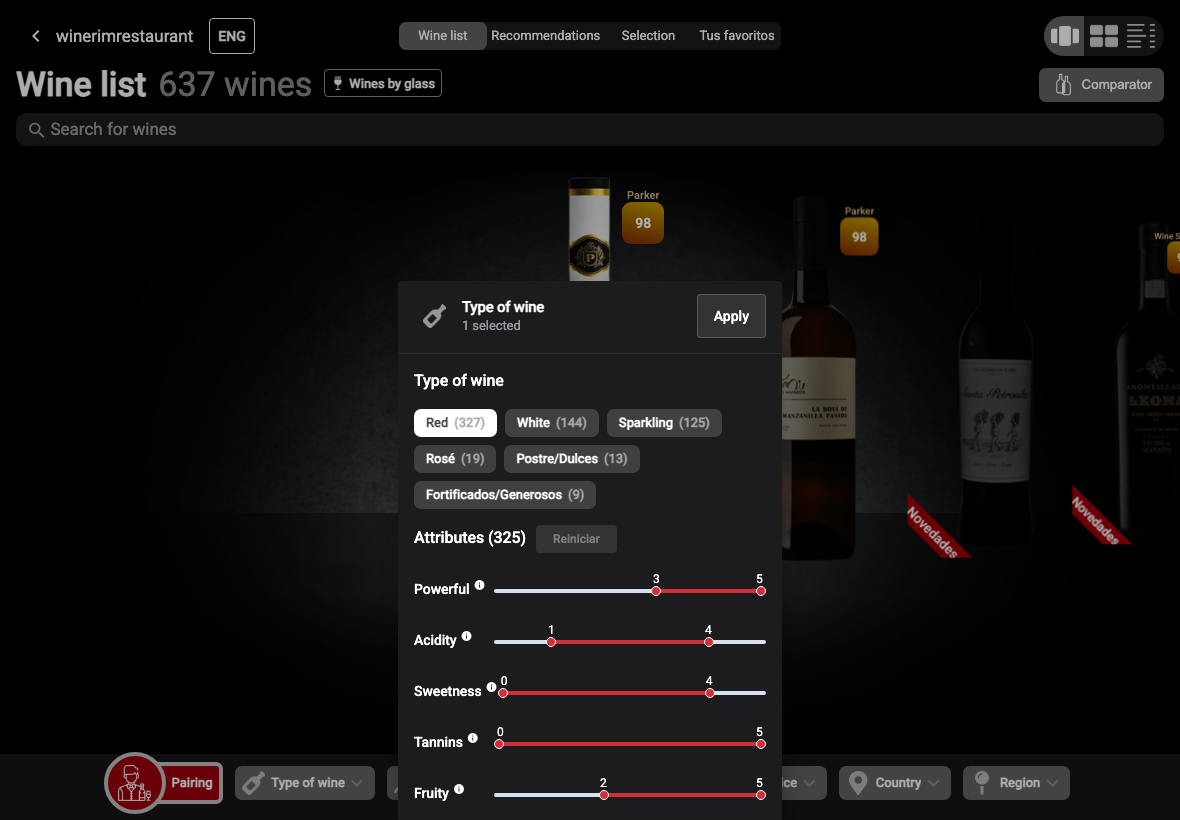Switch to carousel view layout icon
The image size is (1180, 820).
pyautogui.click(x=1064, y=36)
